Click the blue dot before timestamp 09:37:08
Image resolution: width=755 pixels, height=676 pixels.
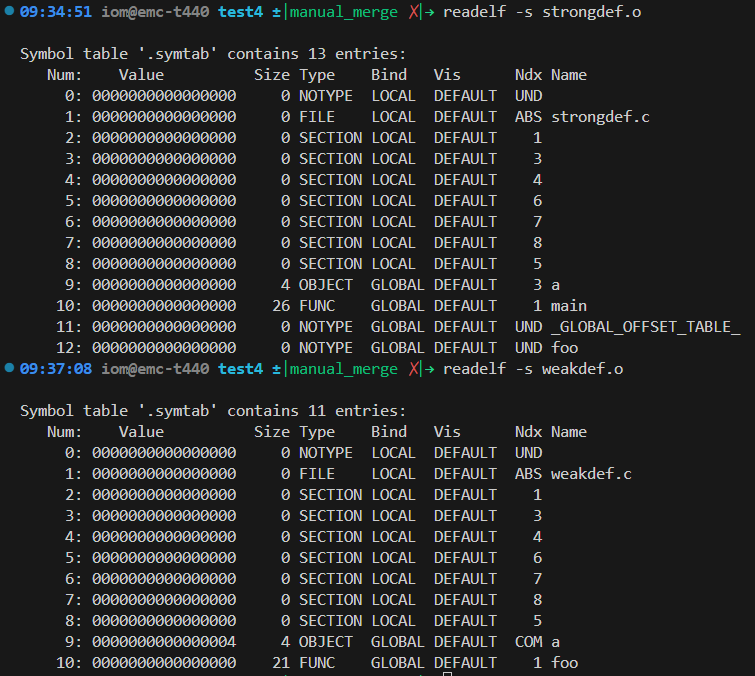[10, 369]
